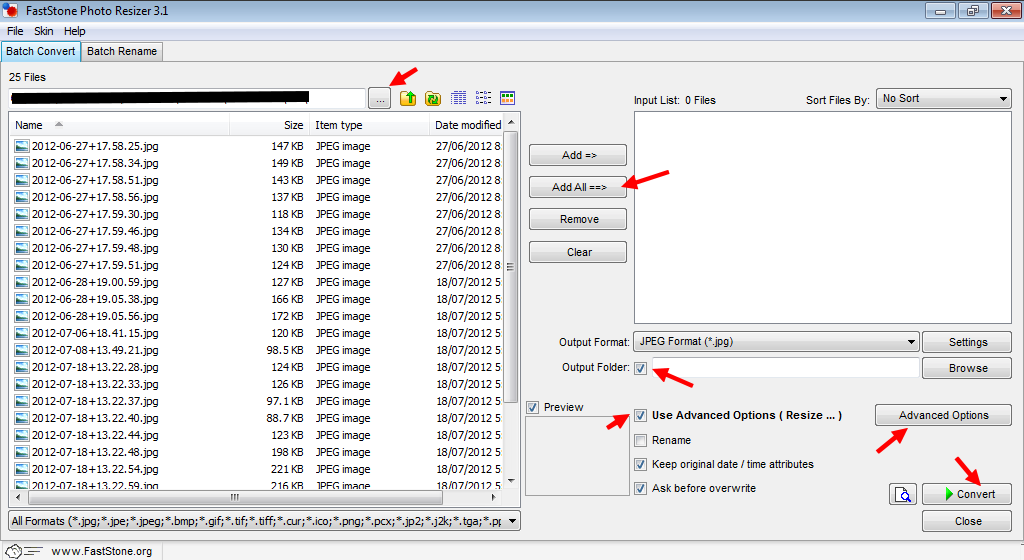Screen dimensions: 1024x560
Task: Sort files by Size column header
Action: click(269, 125)
